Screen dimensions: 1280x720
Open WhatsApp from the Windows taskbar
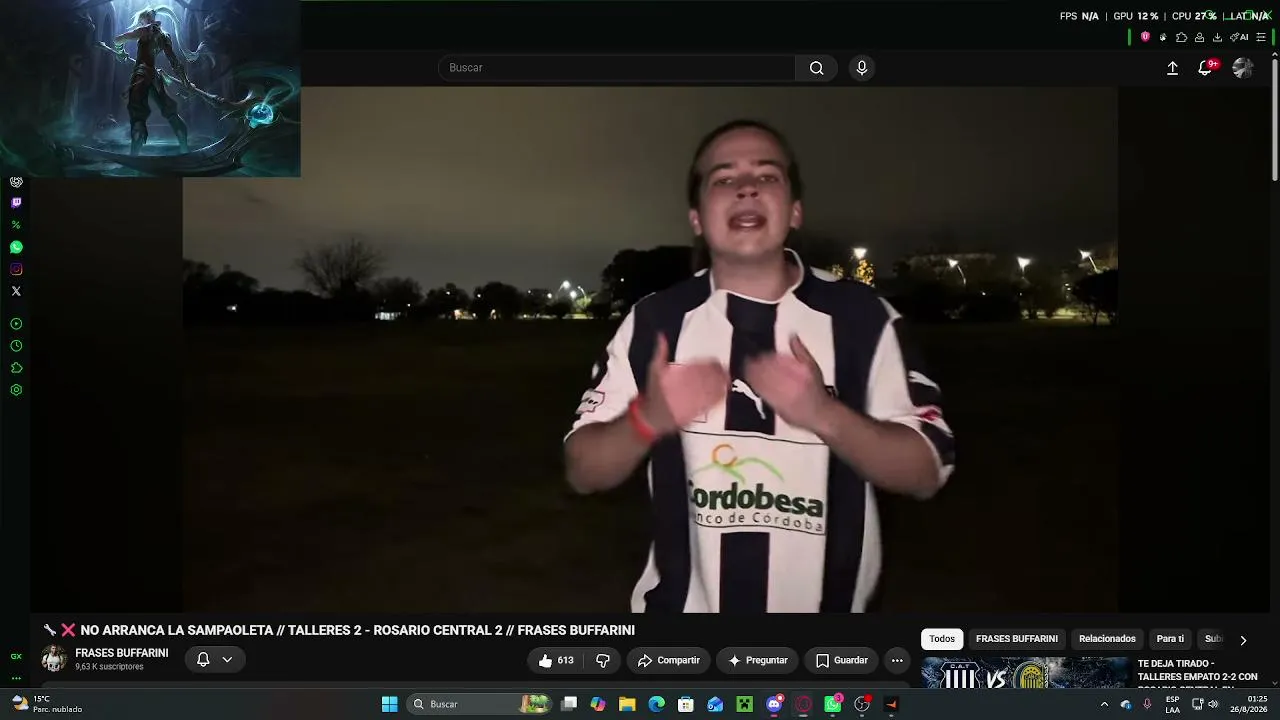[833, 704]
